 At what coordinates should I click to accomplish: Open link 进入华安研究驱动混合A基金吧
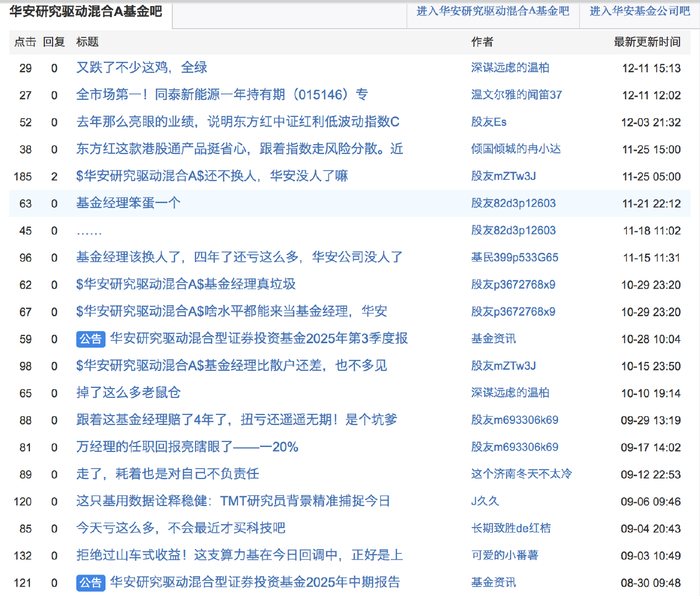coord(493,12)
